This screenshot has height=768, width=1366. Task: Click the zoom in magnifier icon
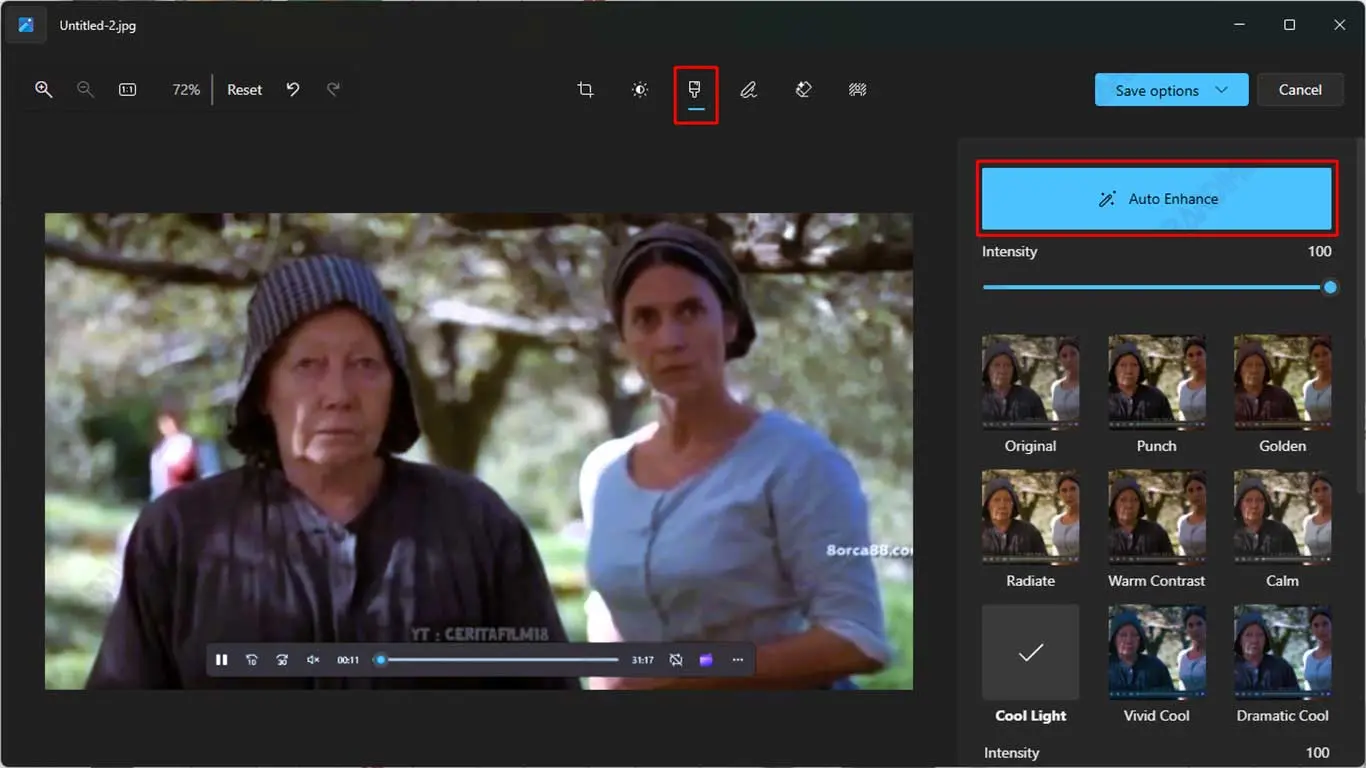pyautogui.click(x=44, y=90)
